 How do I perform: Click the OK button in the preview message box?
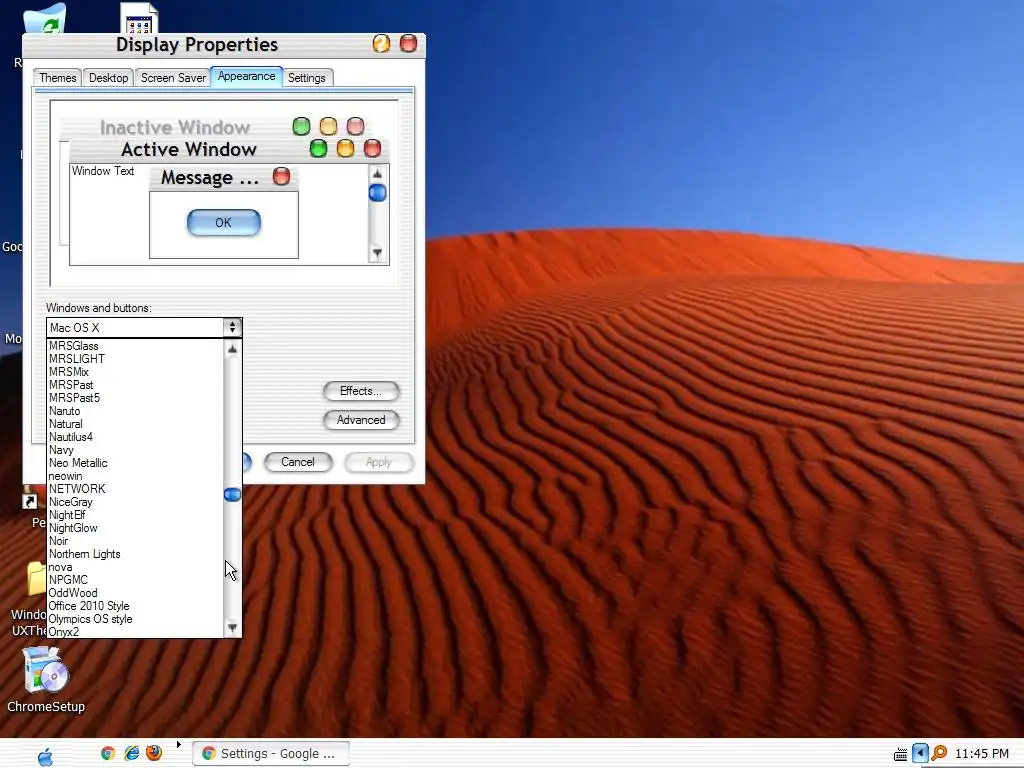coord(223,223)
